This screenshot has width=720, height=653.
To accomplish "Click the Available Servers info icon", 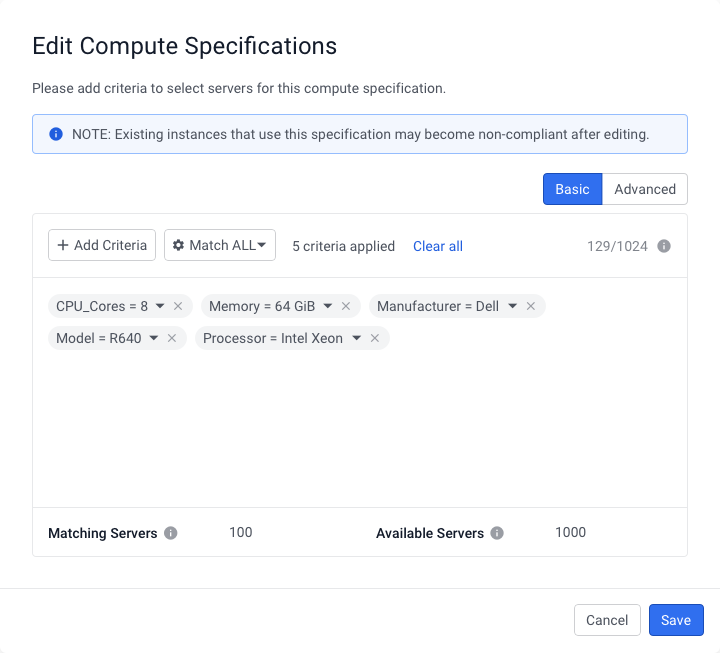I will 497,533.
